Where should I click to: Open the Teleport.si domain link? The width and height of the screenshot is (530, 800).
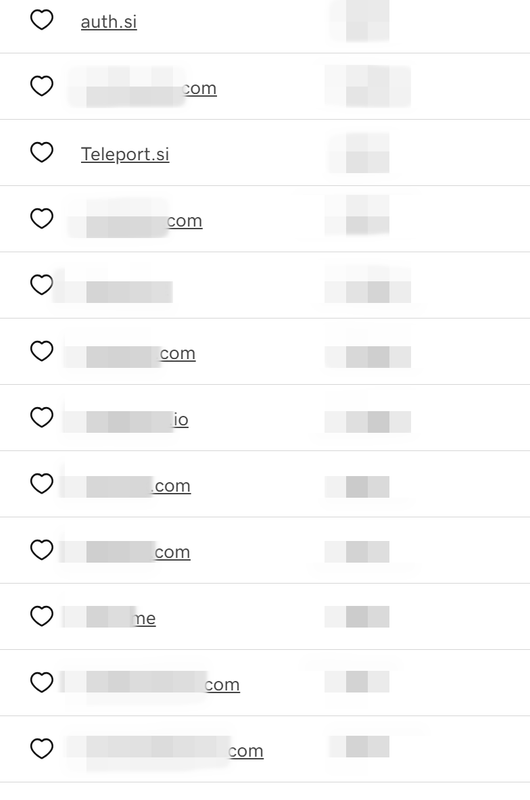(x=125, y=154)
